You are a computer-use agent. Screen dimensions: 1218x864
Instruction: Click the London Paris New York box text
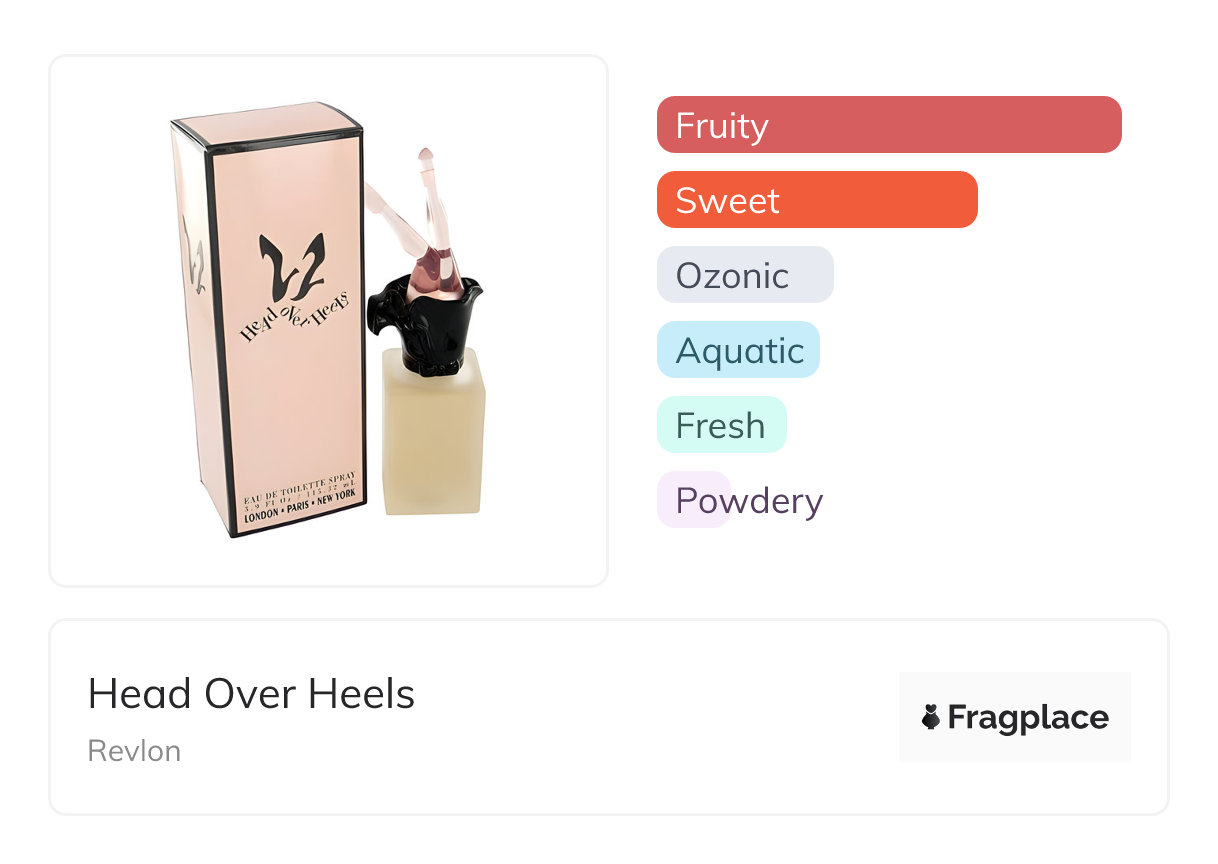pos(306,503)
